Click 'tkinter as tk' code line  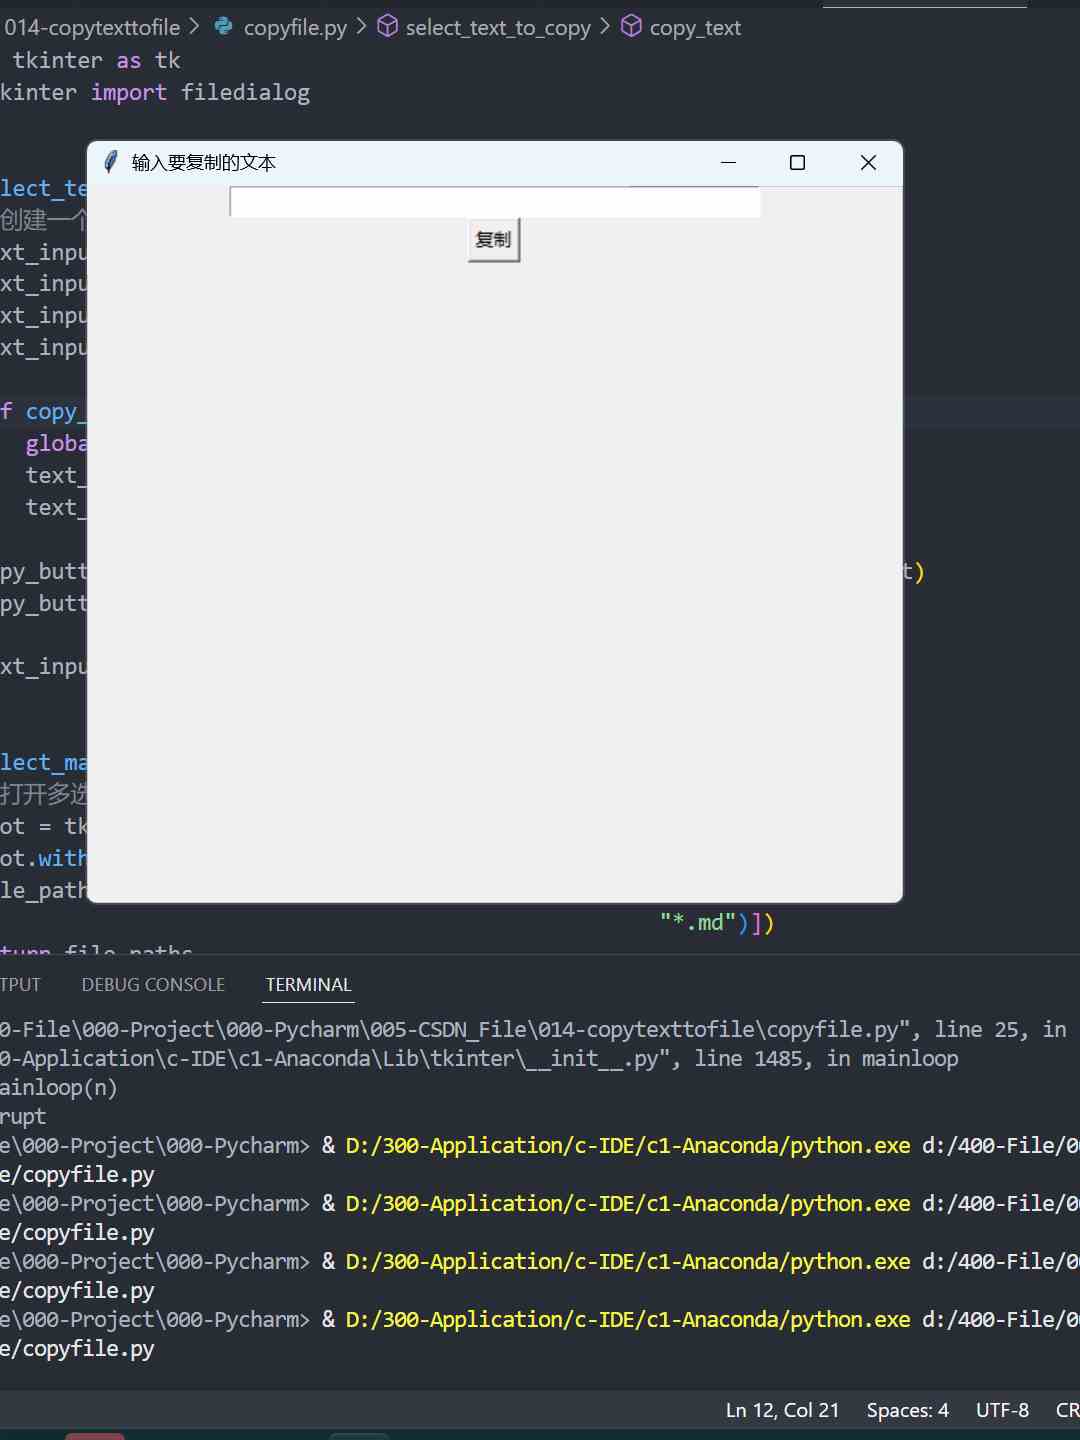click(96, 60)
